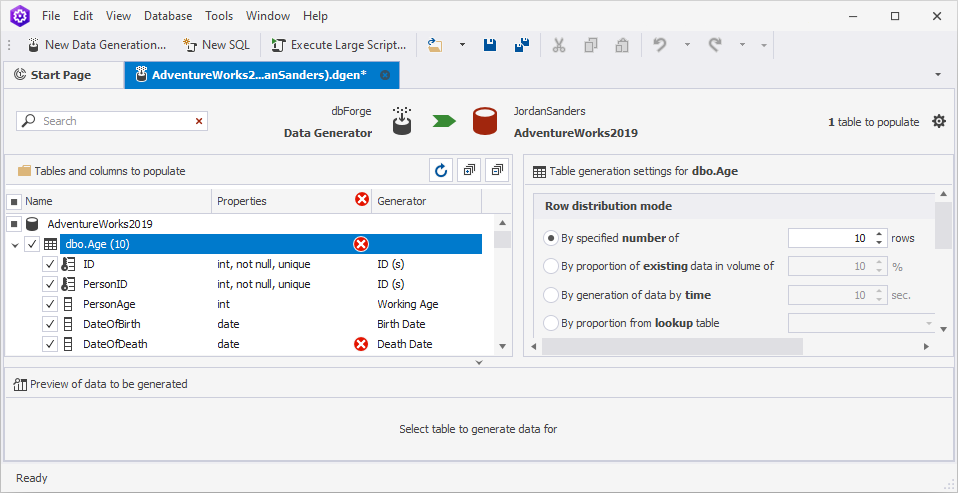
Task: Click the Generator column header
Action: point(426,201)
